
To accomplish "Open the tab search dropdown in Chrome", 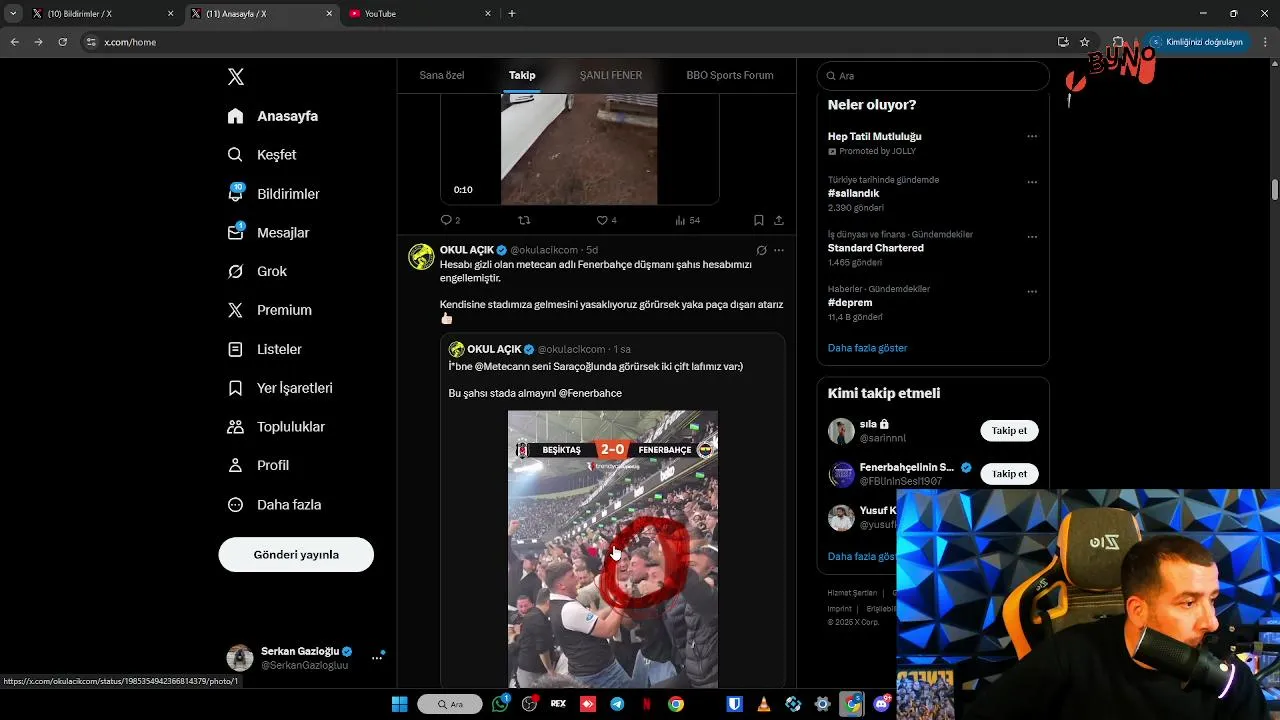I will click(x=13, y=14).
